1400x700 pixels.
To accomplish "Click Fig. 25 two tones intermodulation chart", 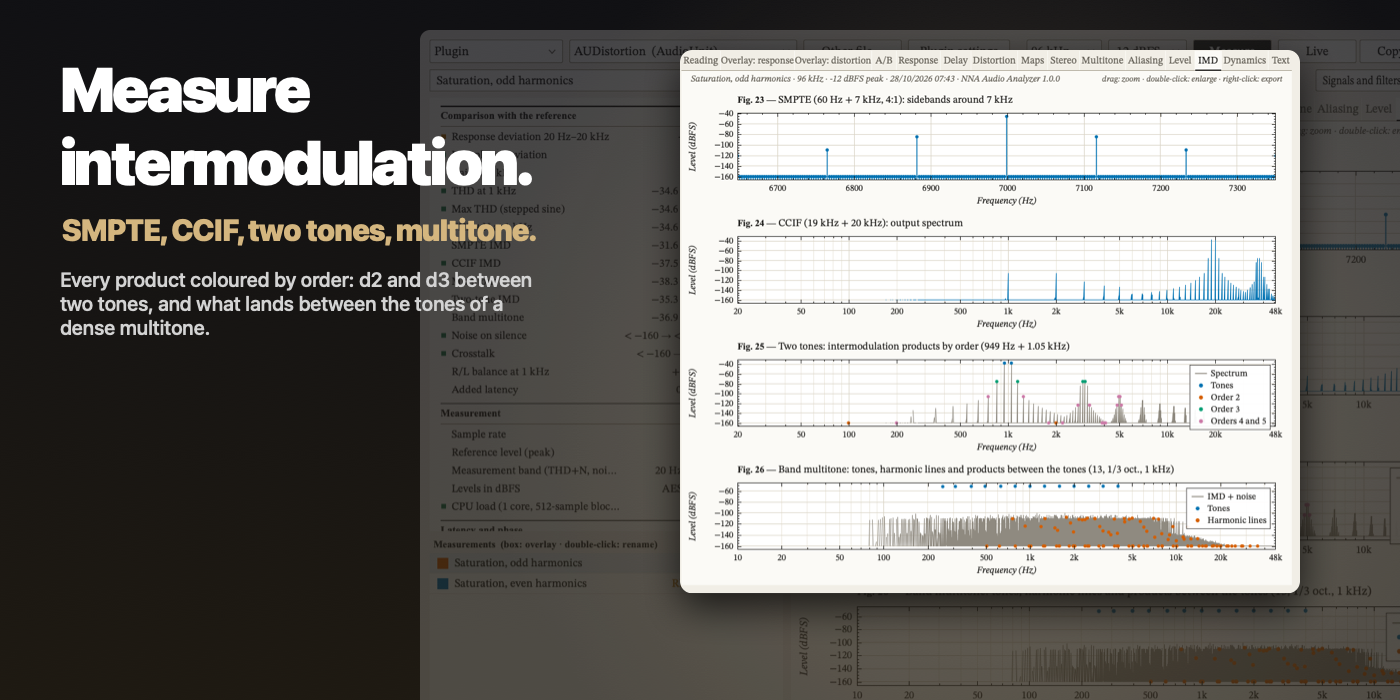I will [1006, 392].
